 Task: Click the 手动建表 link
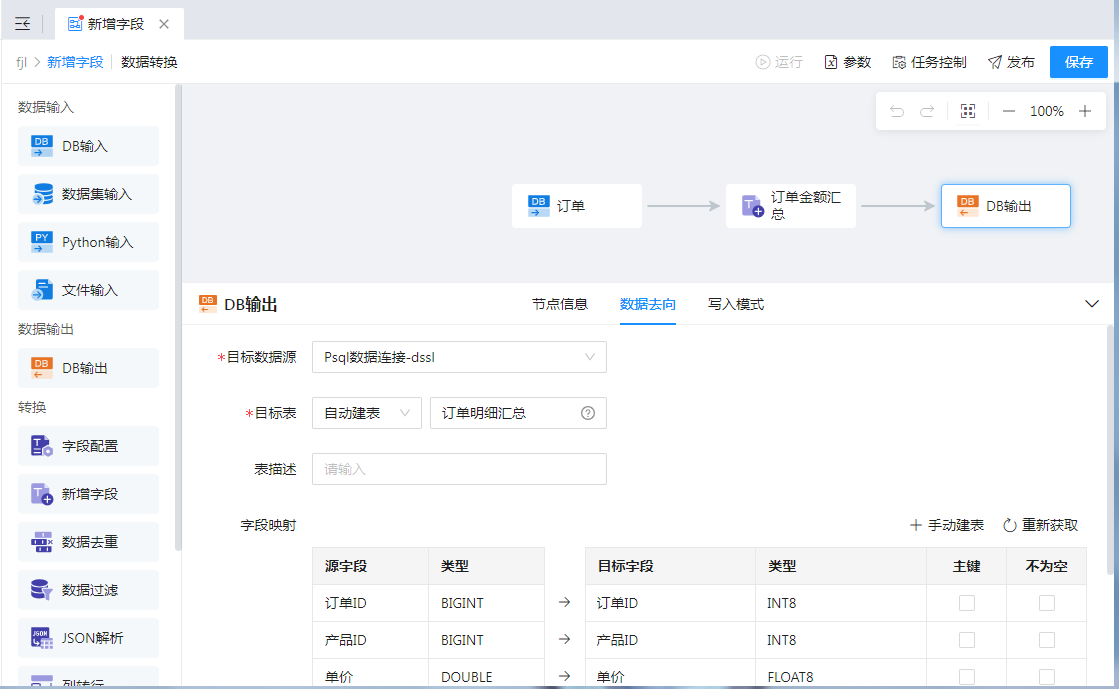(x=946, y=525)
